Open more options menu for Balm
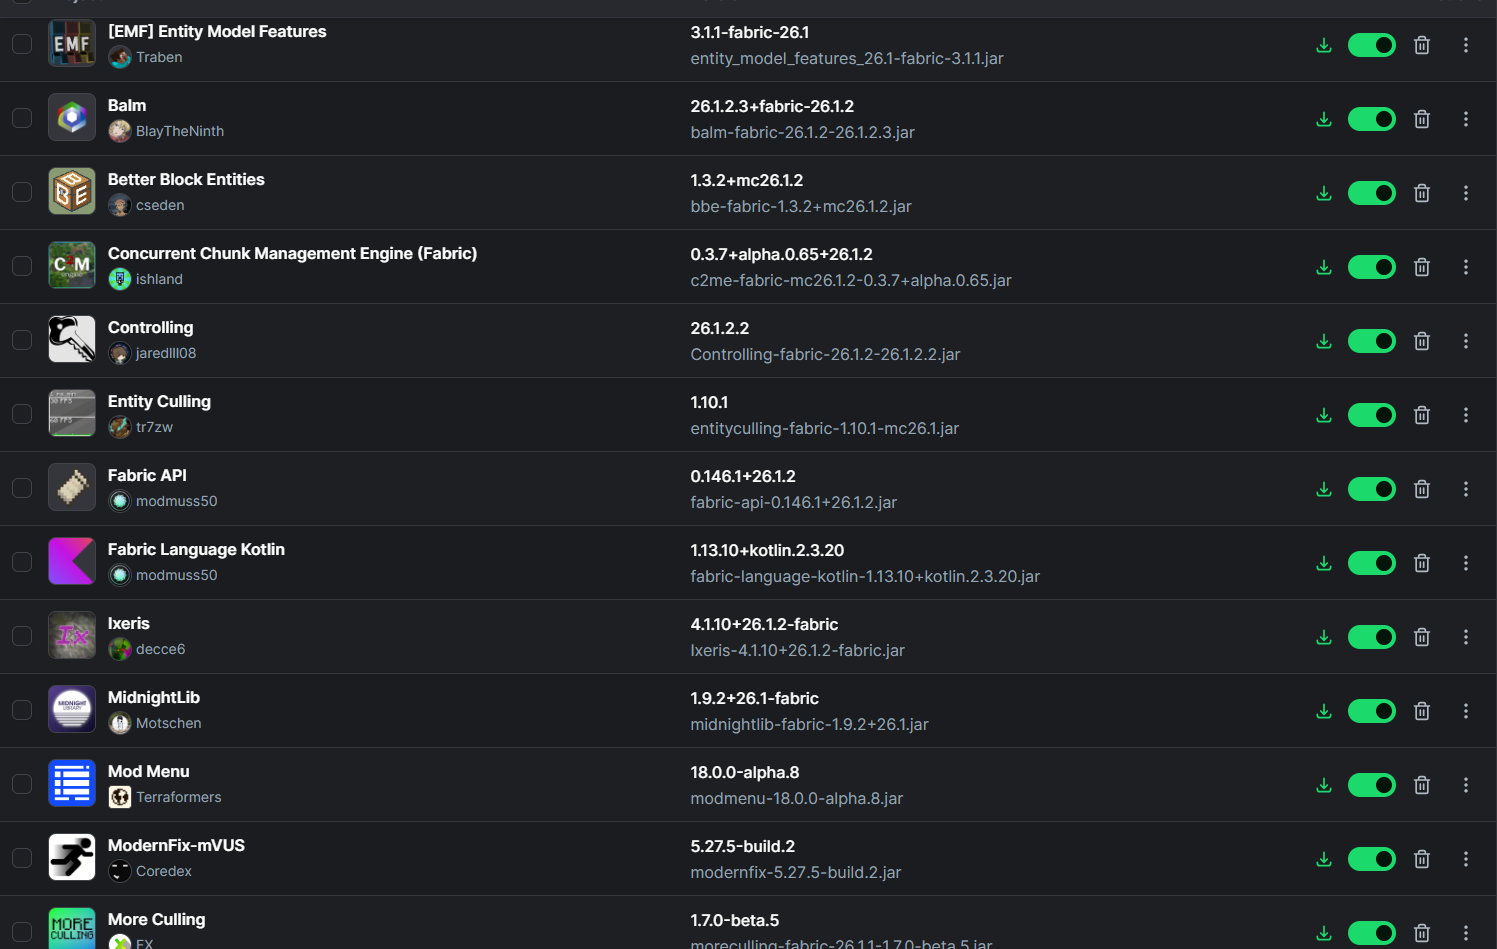This screenshot has width=1497, height=949. coord(1465,119)
